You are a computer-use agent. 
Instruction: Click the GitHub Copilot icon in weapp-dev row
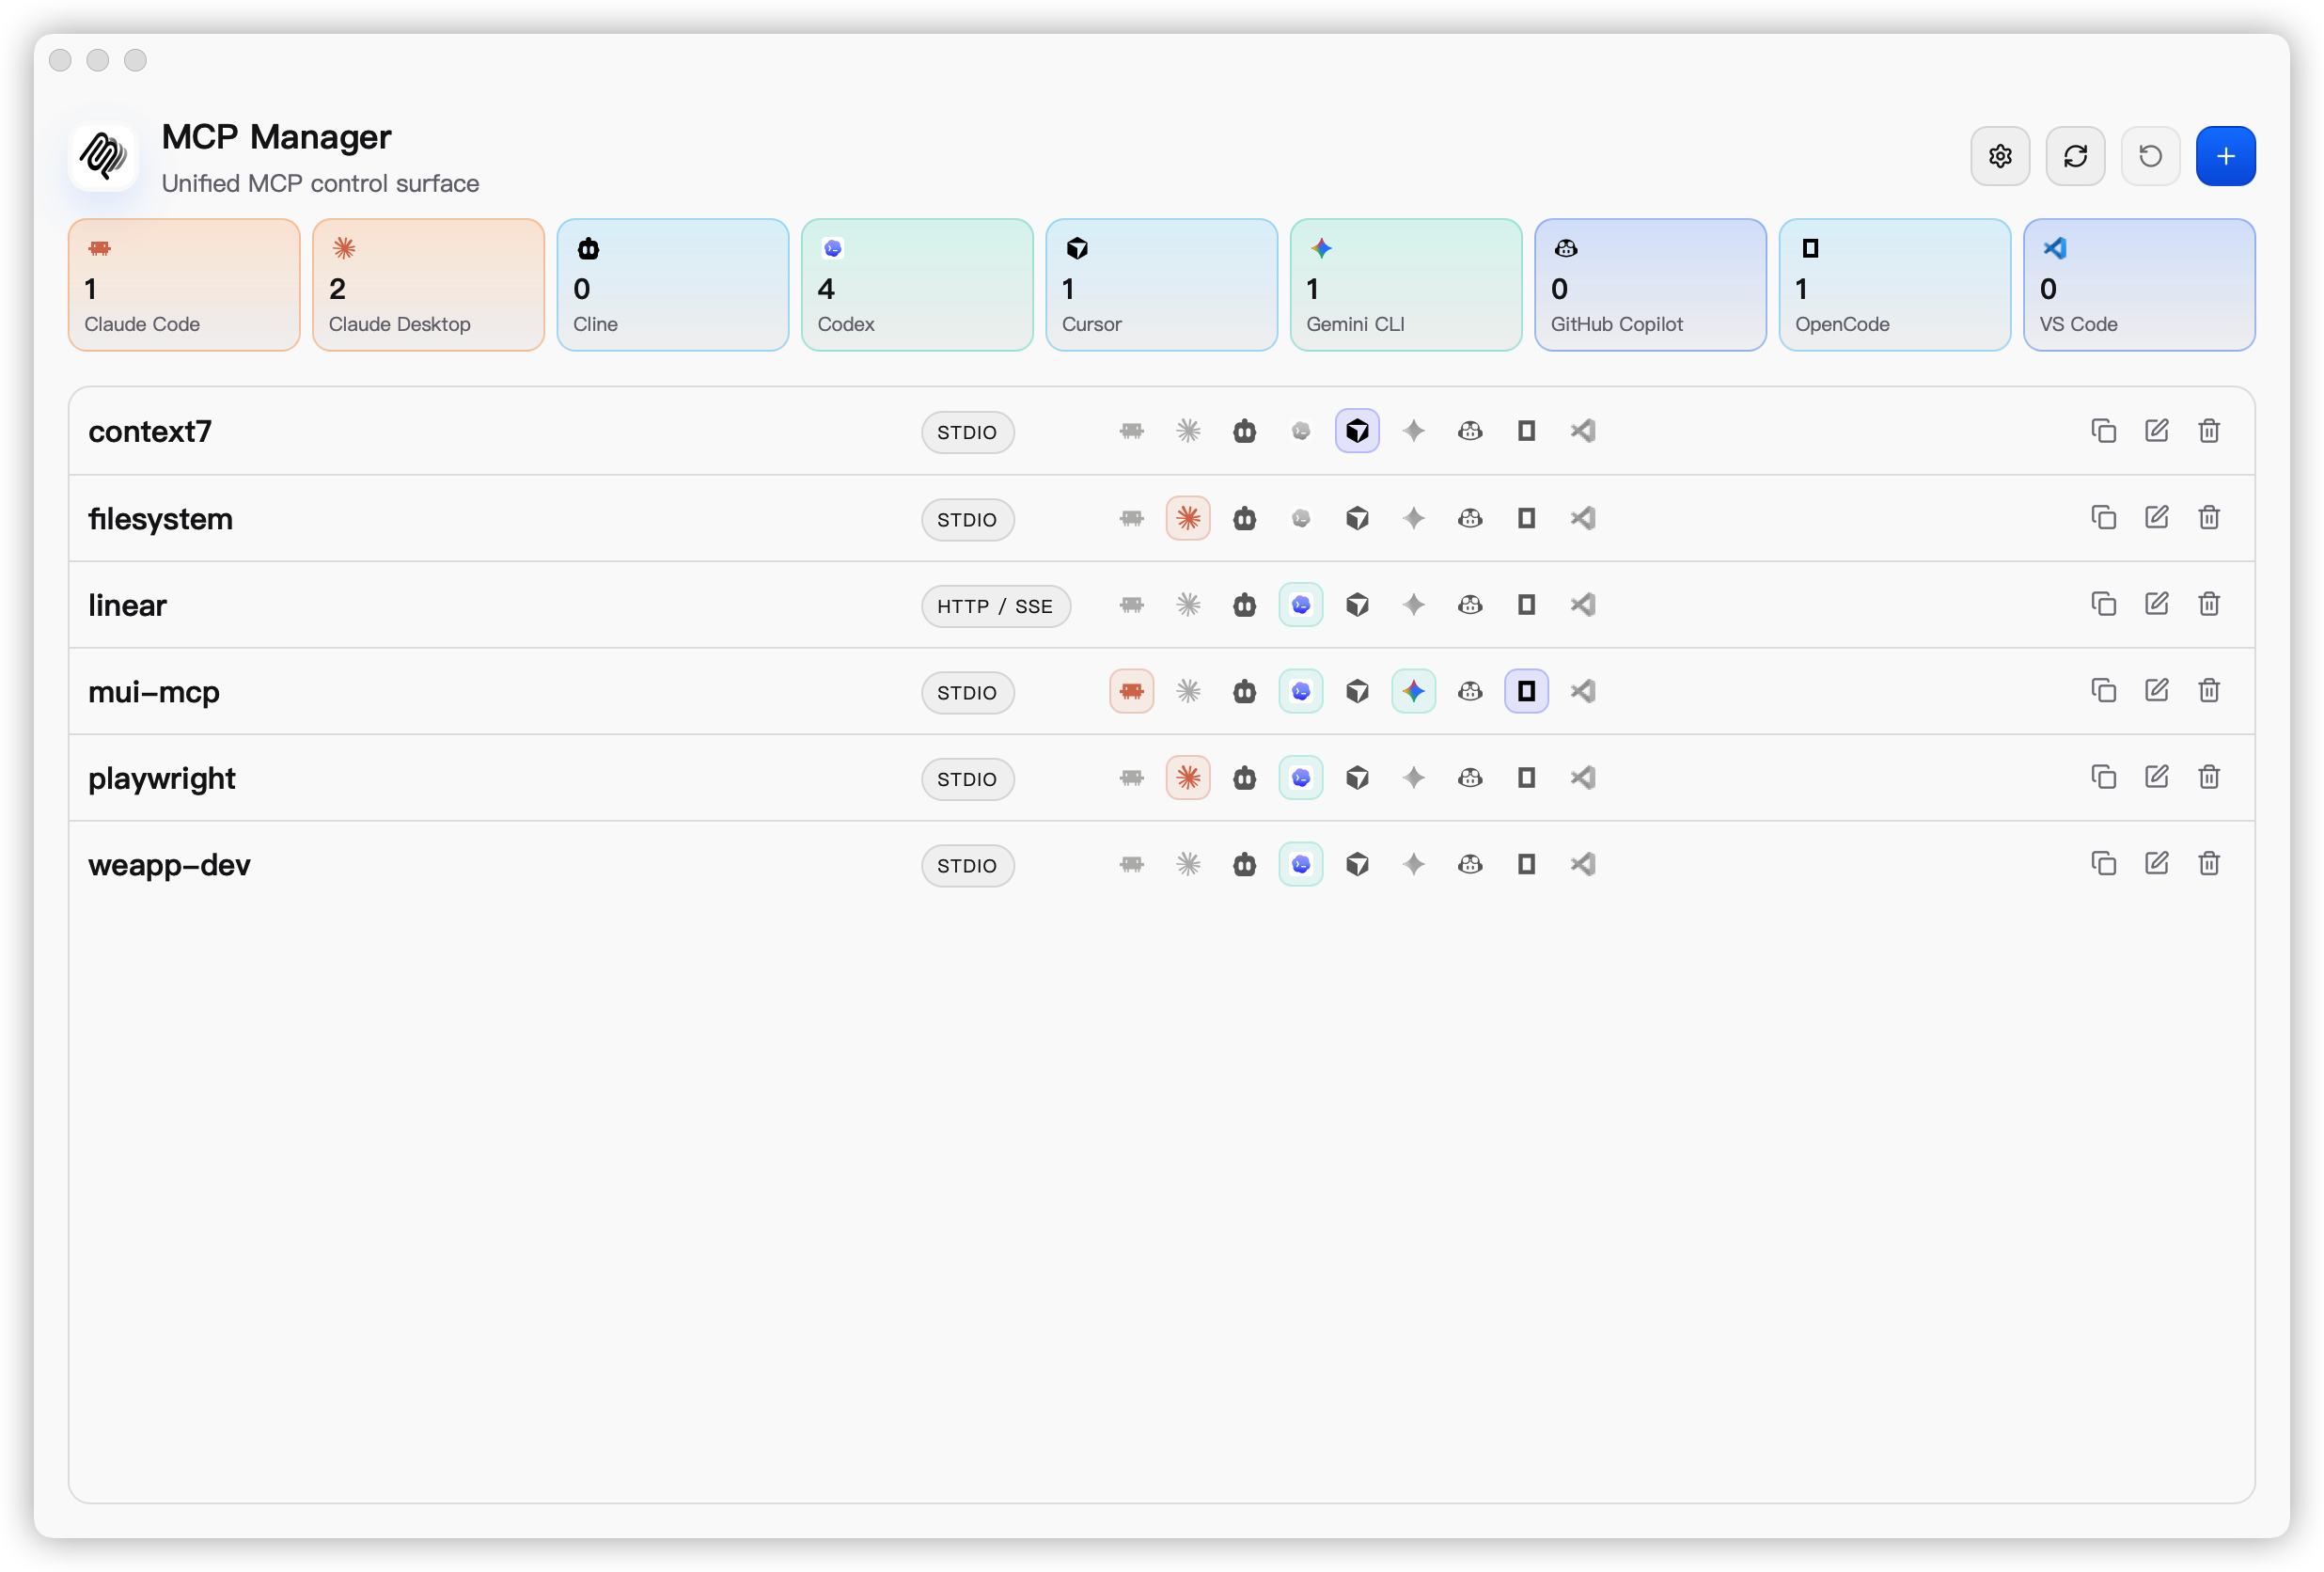point(1470,864)
